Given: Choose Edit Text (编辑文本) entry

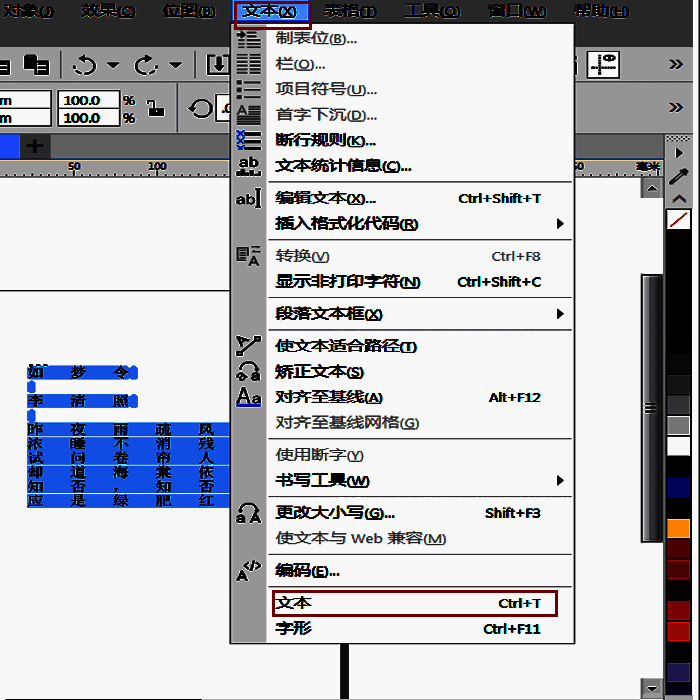Looking at the screenshot, I should pyautogui.click(x=326, y=198).
